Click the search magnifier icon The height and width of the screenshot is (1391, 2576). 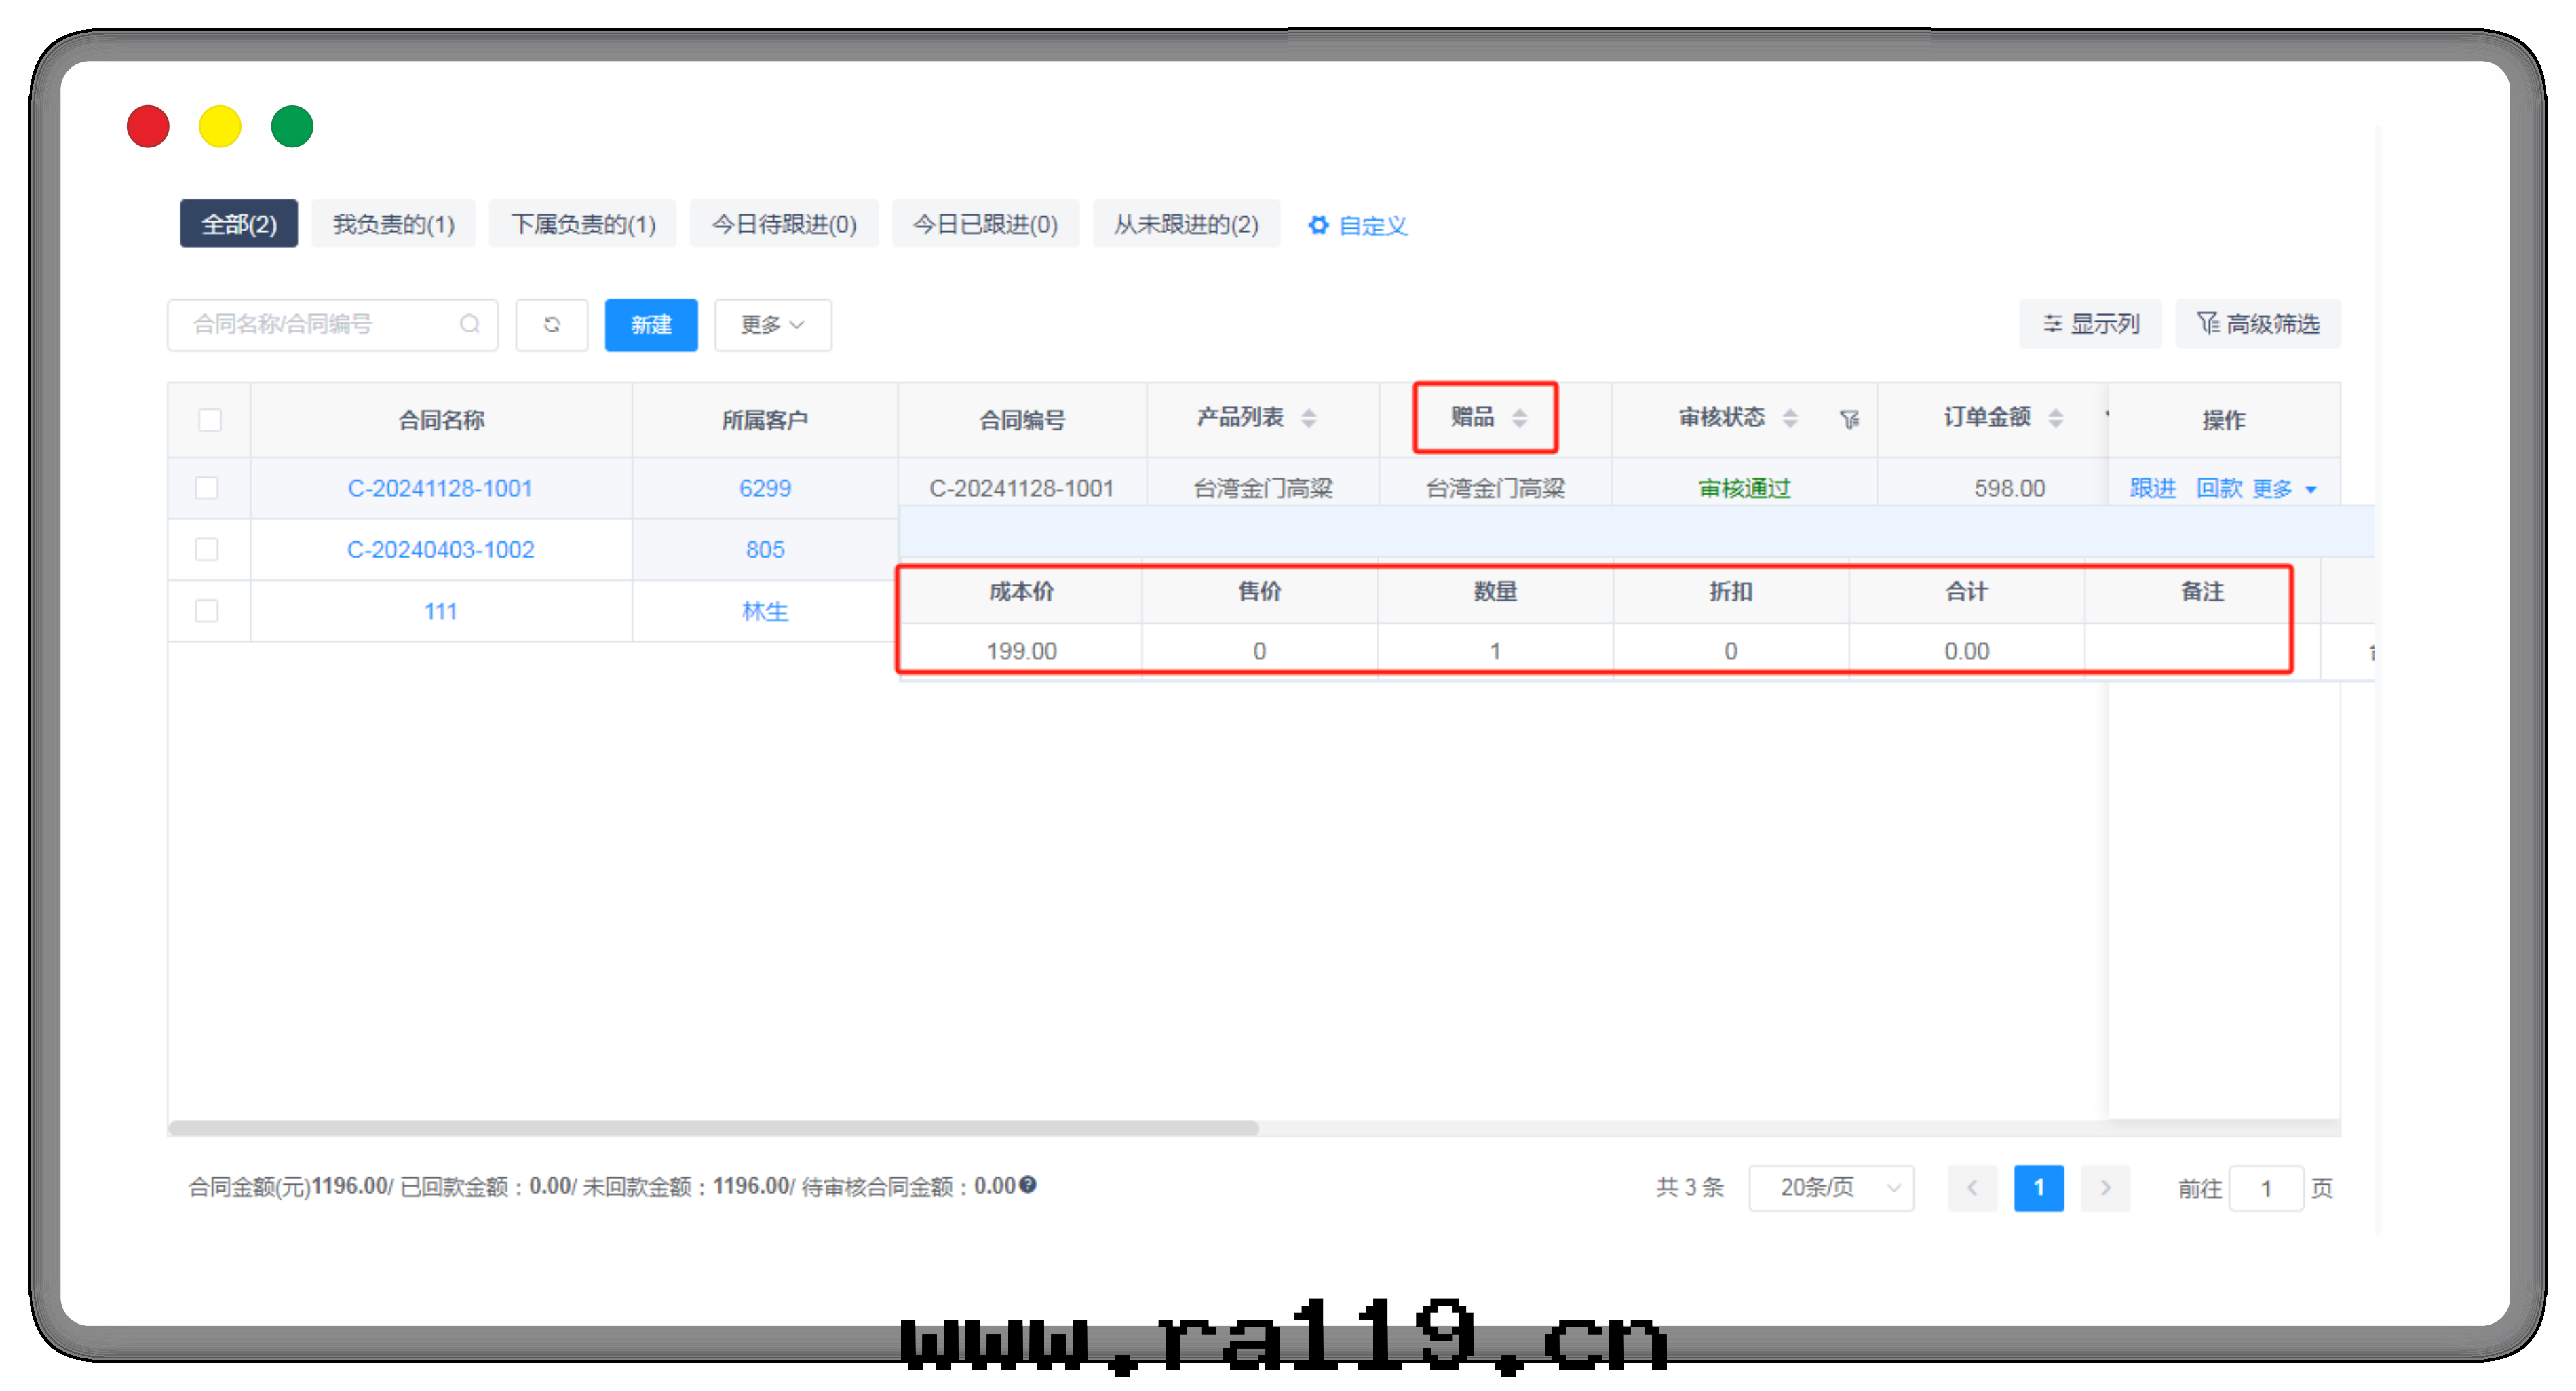[x=469, y=324]
